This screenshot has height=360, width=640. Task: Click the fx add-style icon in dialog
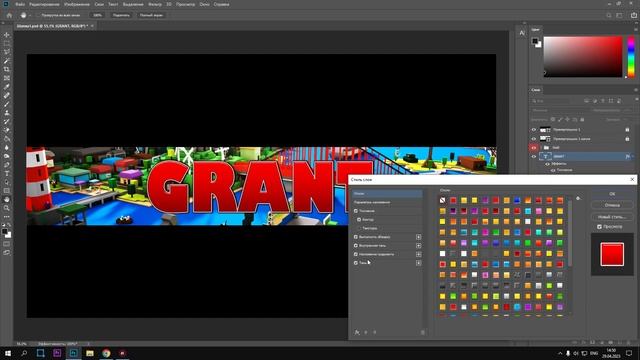click(x=357, y=332)
